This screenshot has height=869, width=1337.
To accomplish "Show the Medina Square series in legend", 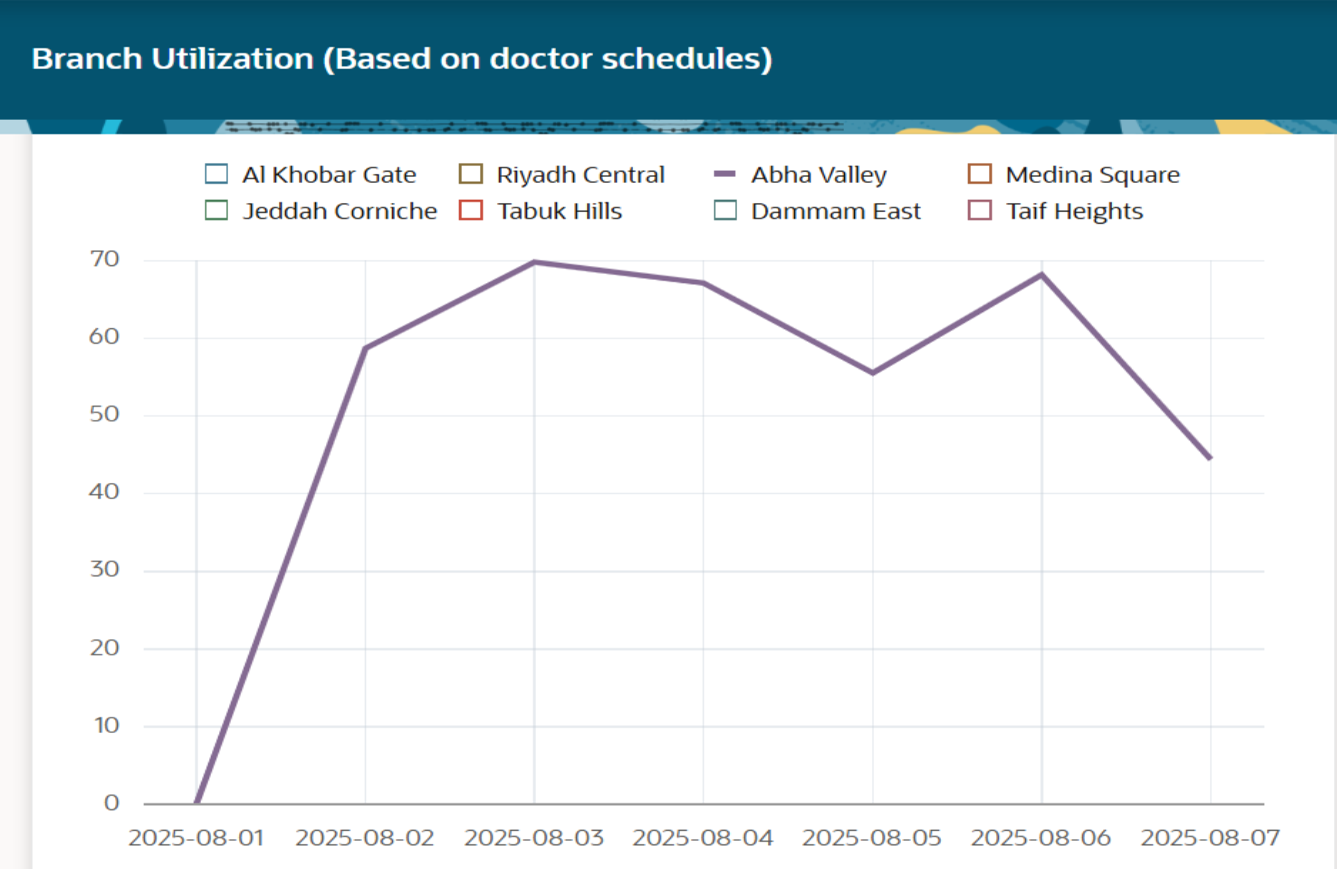I will coord(980,175).
